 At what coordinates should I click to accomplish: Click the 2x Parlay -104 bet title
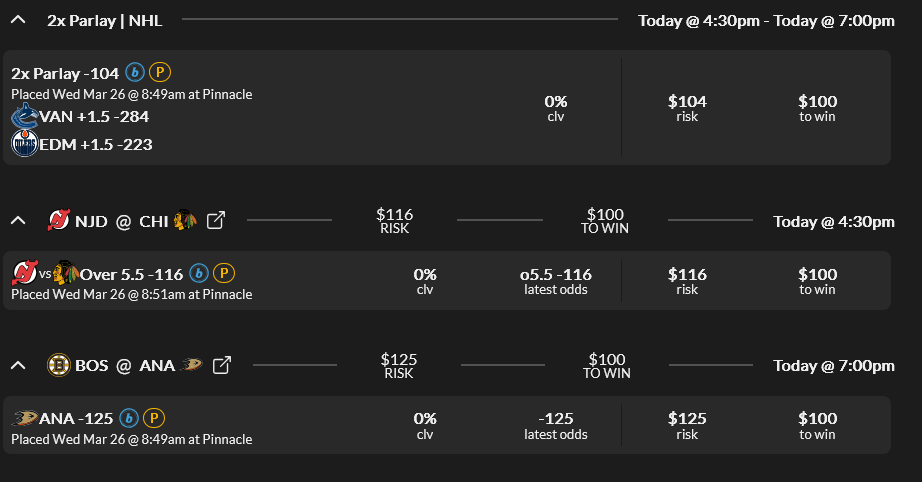pos(65,73)
